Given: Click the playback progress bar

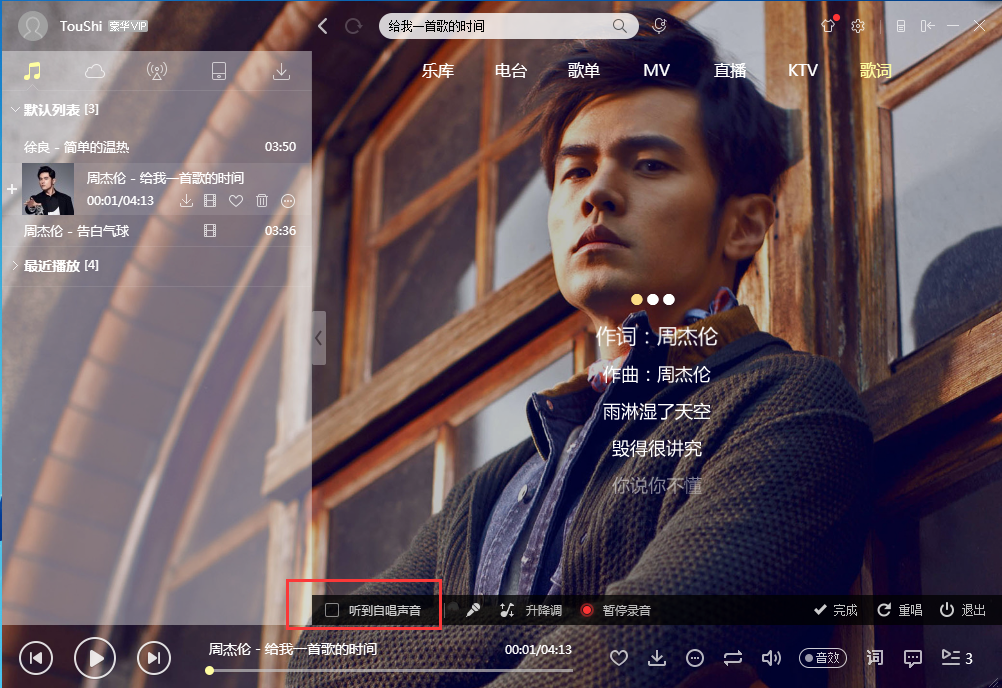Looking at the screenshot, I should point(390,670).
